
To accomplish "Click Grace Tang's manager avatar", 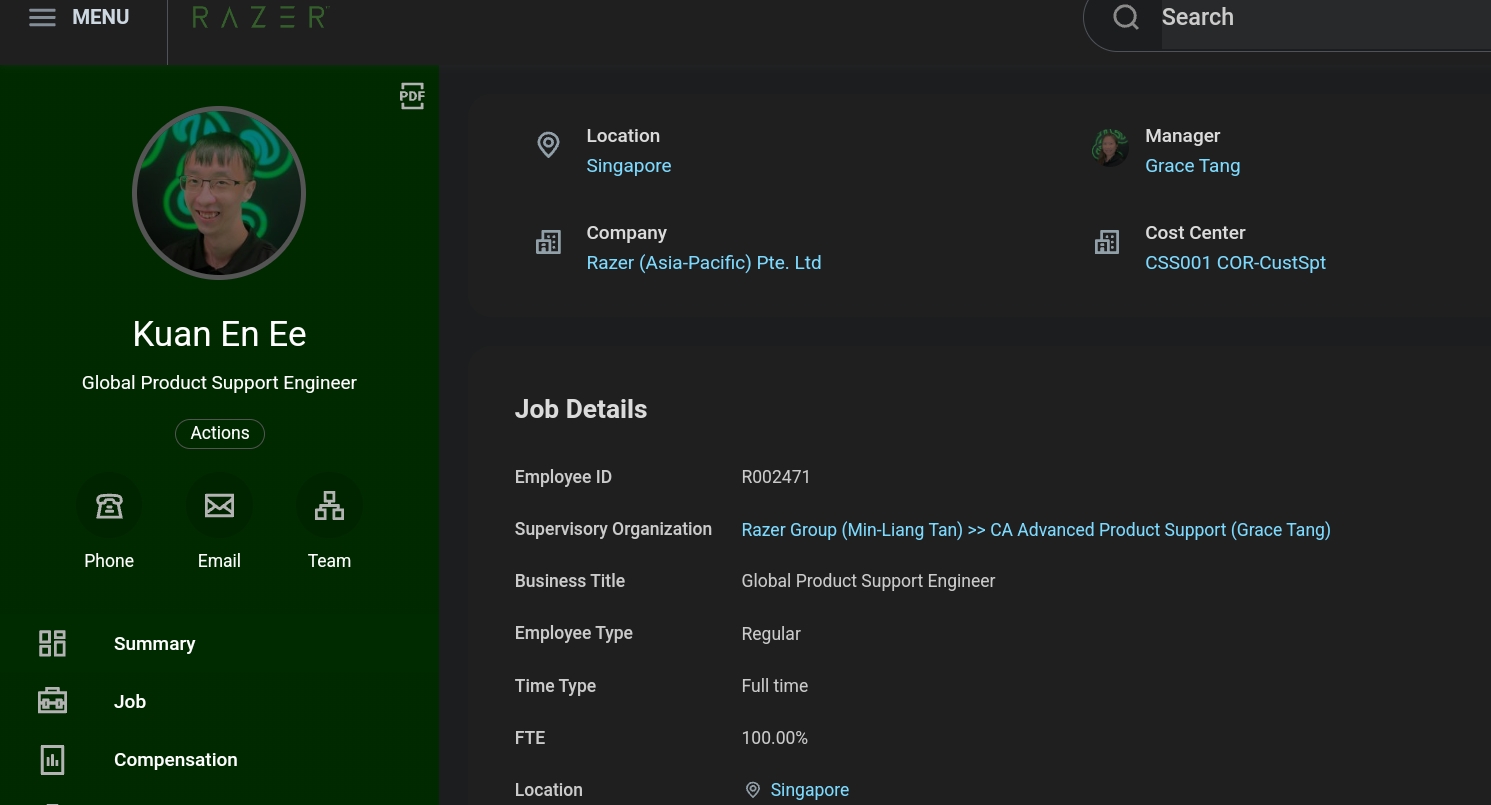I will [x=1110, y=148].
